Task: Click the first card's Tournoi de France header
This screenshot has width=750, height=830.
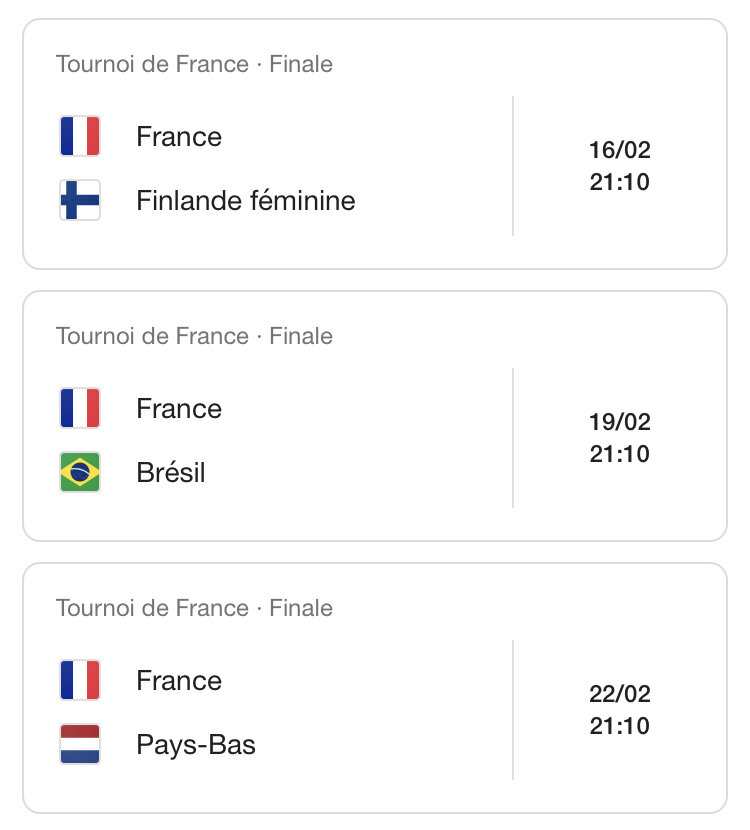Action: pyautogui.click(x=194, y=64)
